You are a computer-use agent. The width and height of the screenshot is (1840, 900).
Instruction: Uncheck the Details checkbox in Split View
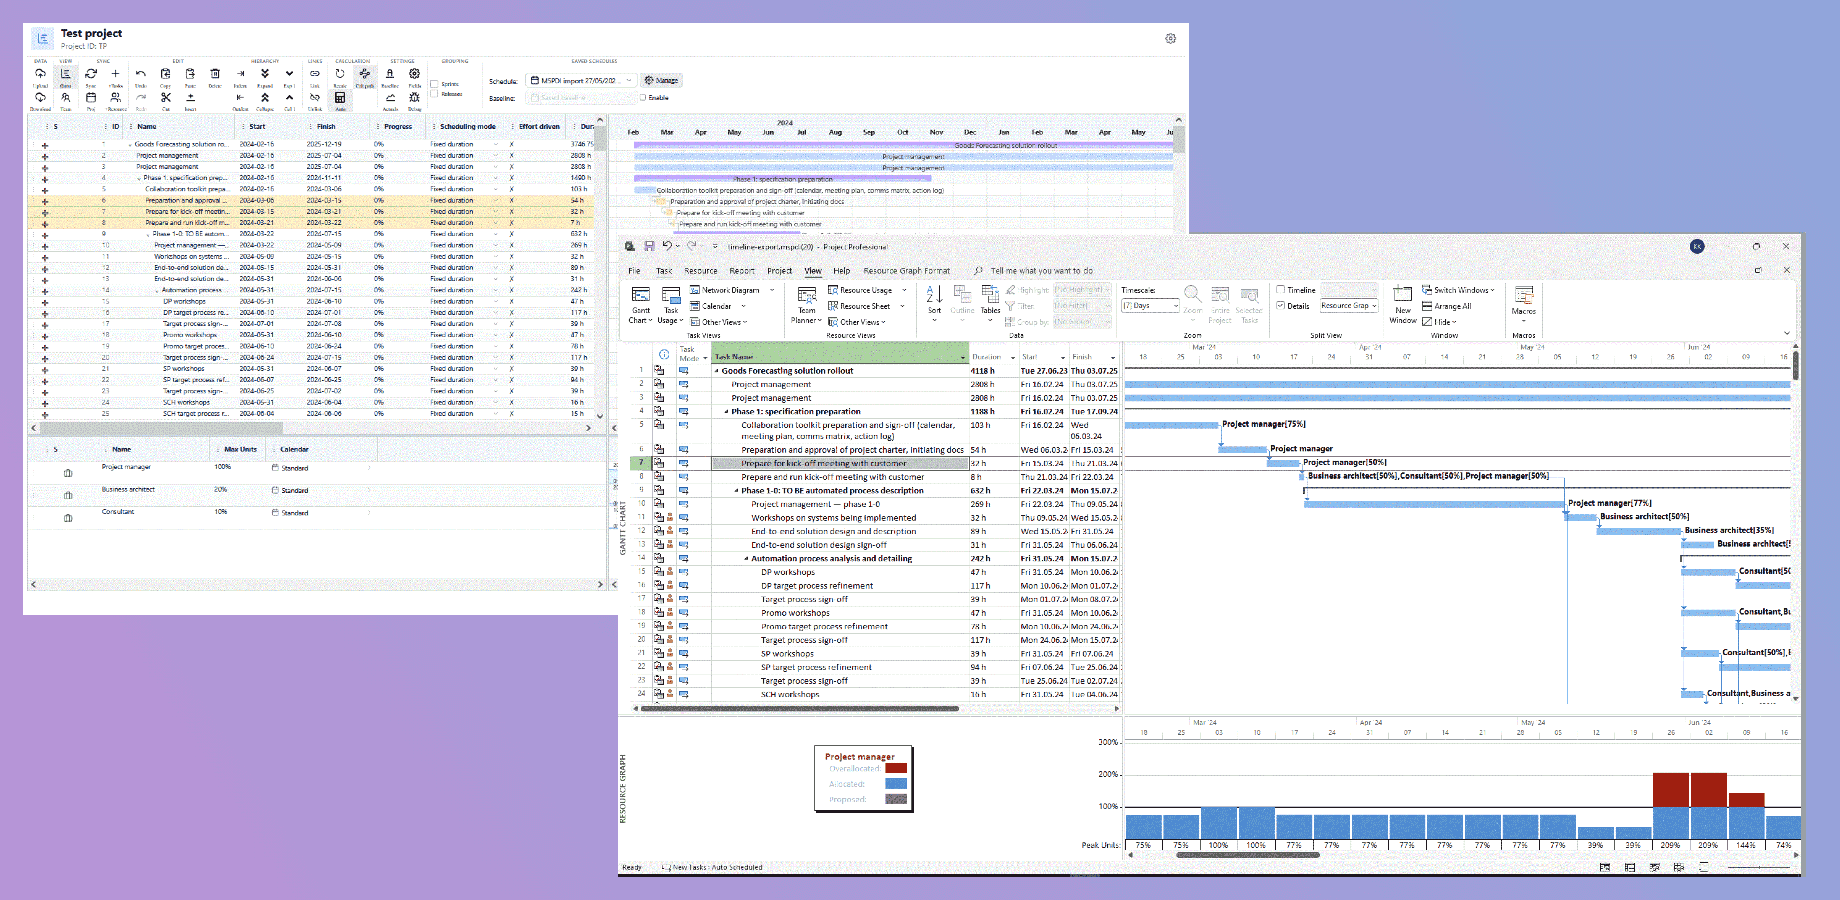click(x=1280, y=306)
